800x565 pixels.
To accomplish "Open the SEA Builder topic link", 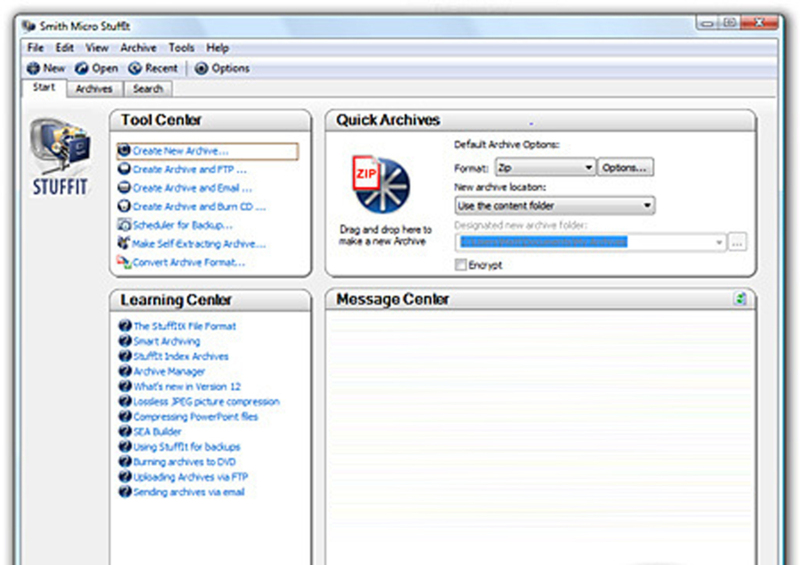I will pos(157,431).
